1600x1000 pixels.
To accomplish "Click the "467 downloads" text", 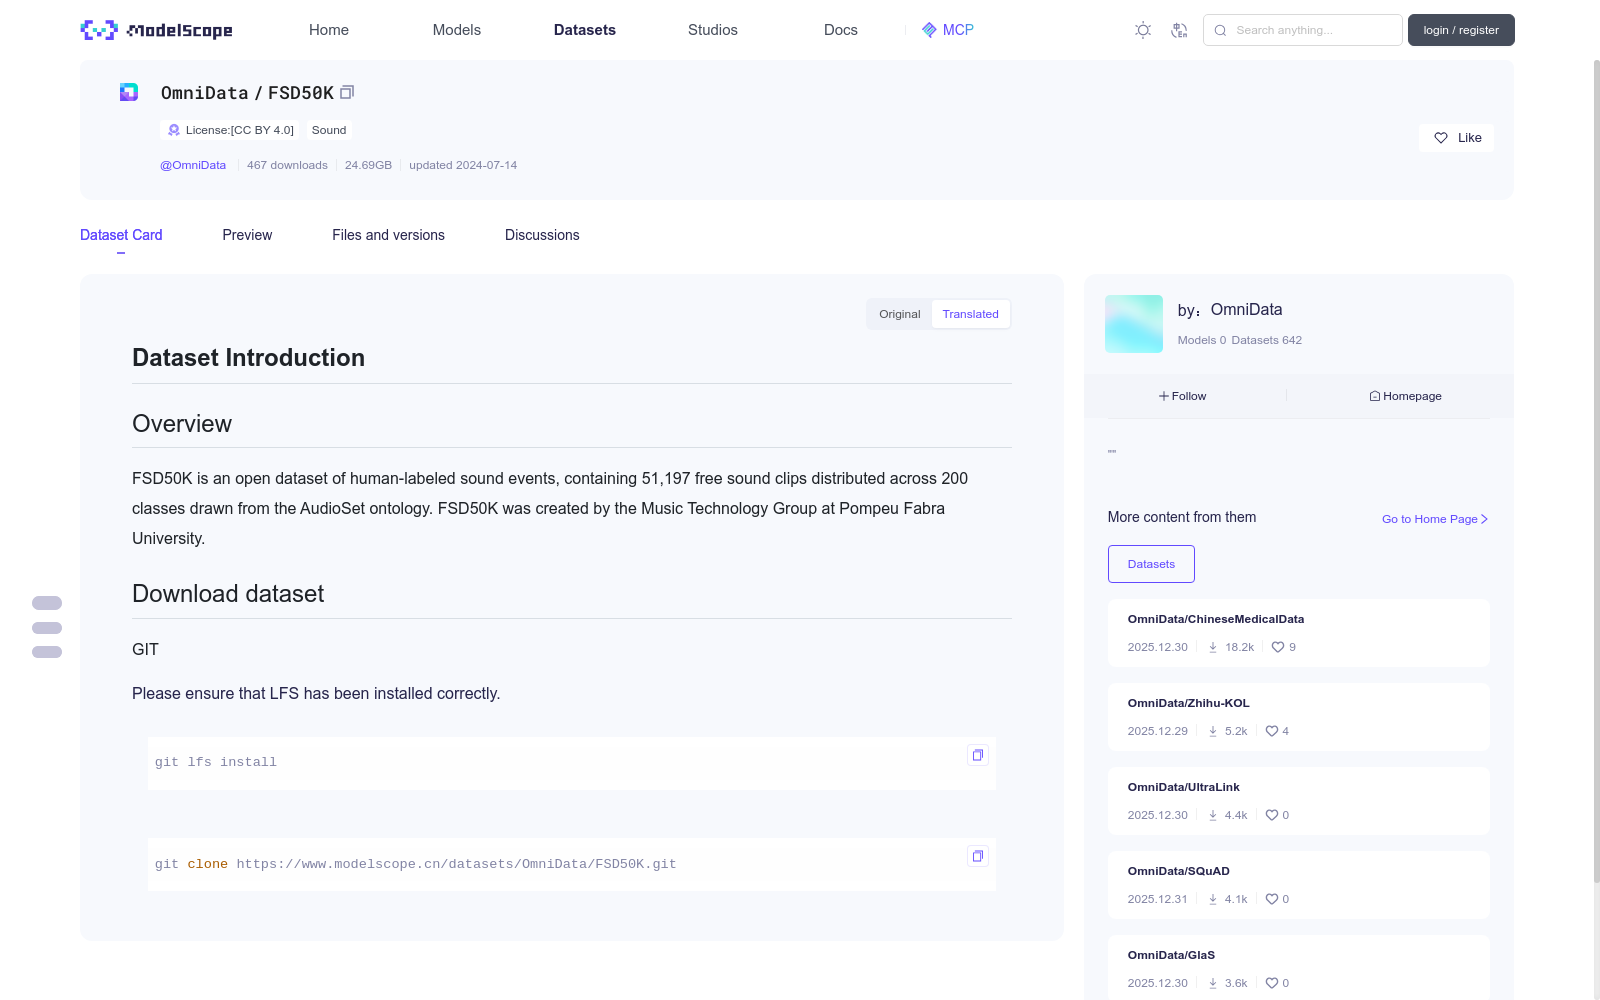I will (287, 165).
